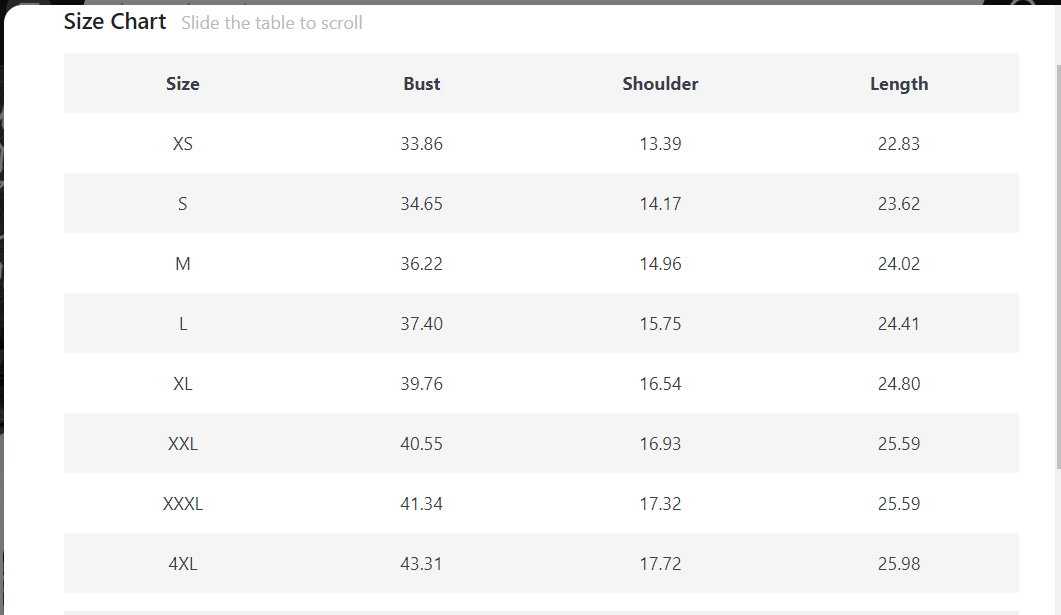1061x615 pixels.
Task: Click the Length column header
Action: [x=899, y=84]
